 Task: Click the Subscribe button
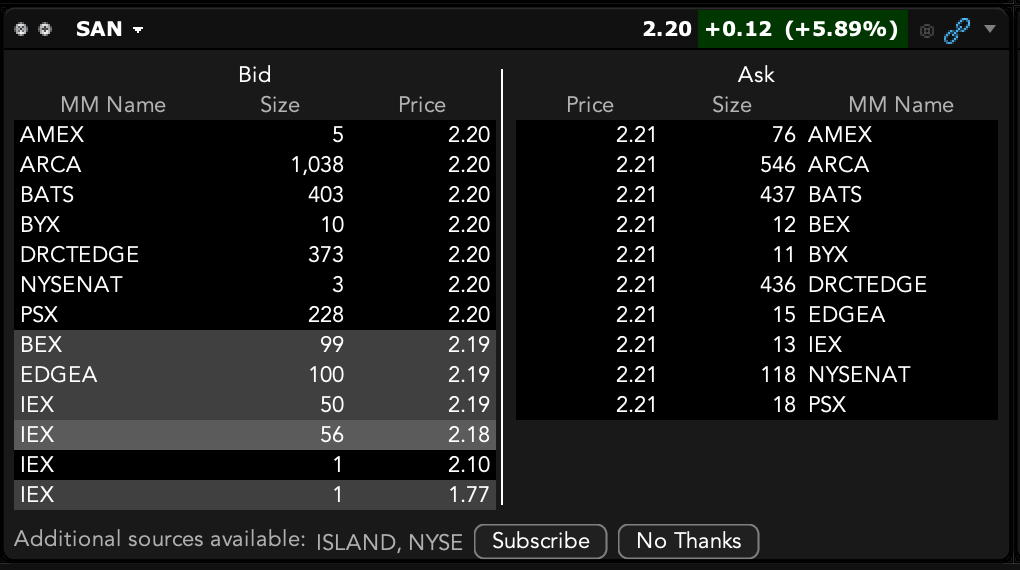[540, 541]
